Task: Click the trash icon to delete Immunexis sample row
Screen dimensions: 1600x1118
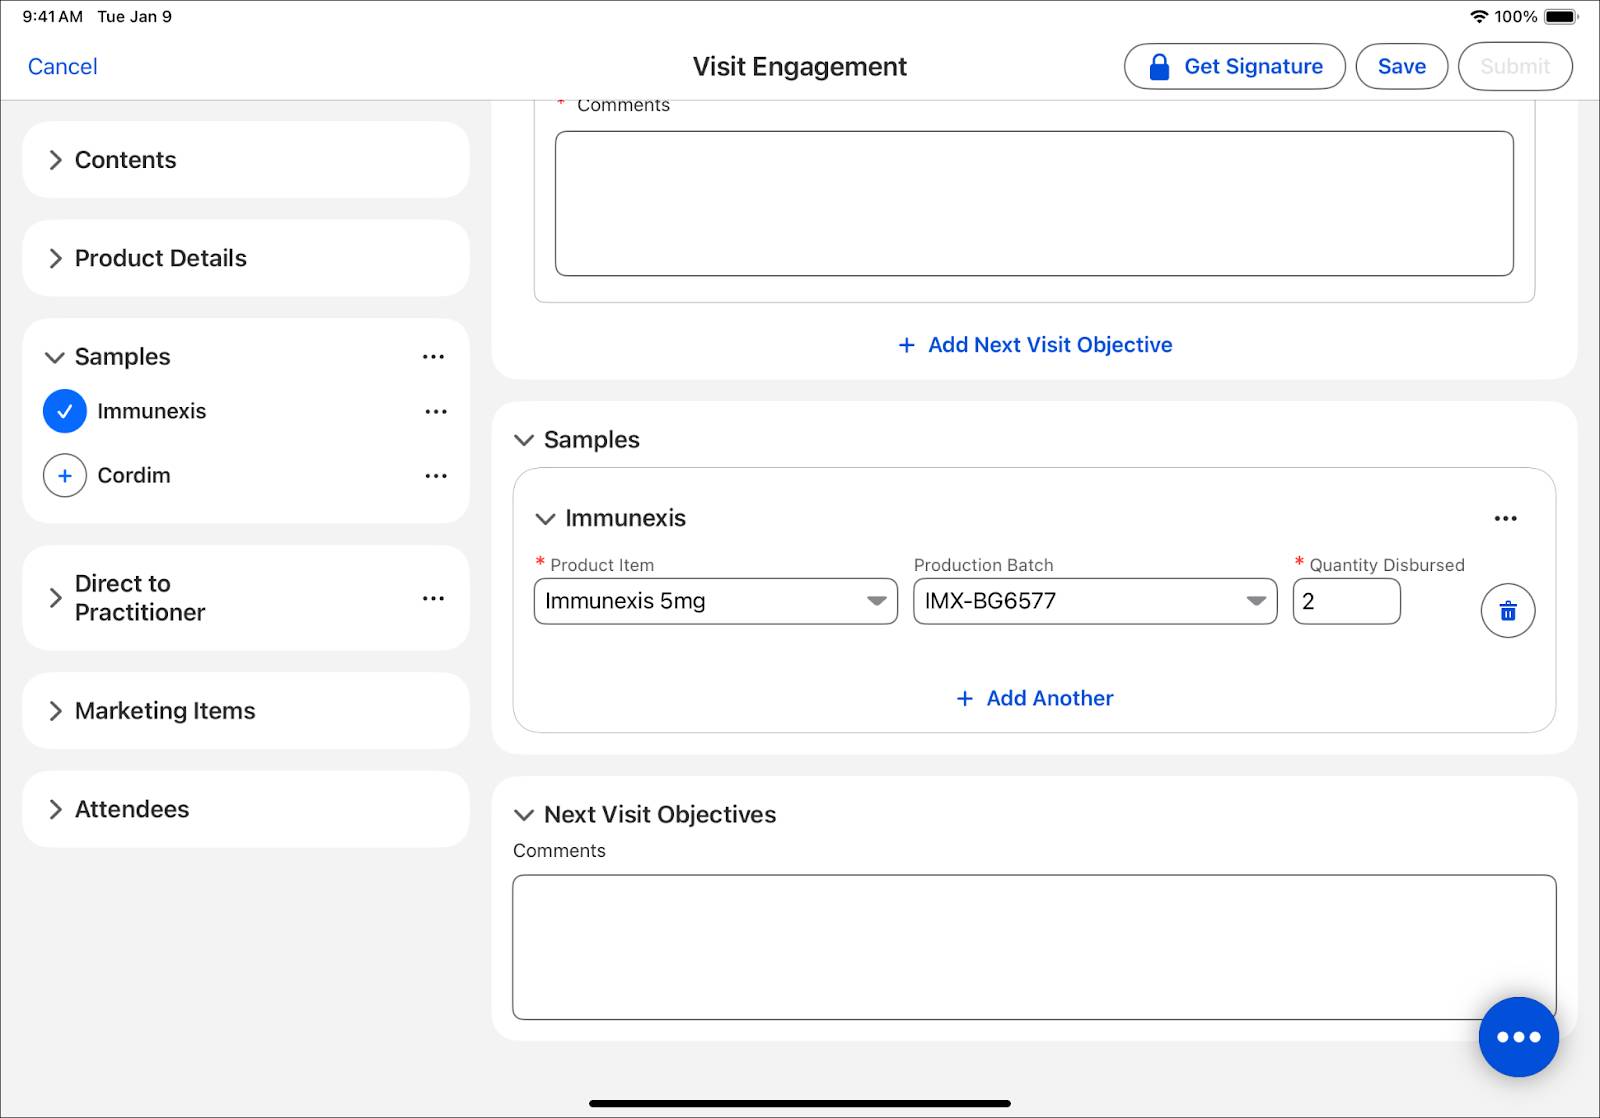Action: (x=1507, y=610)
